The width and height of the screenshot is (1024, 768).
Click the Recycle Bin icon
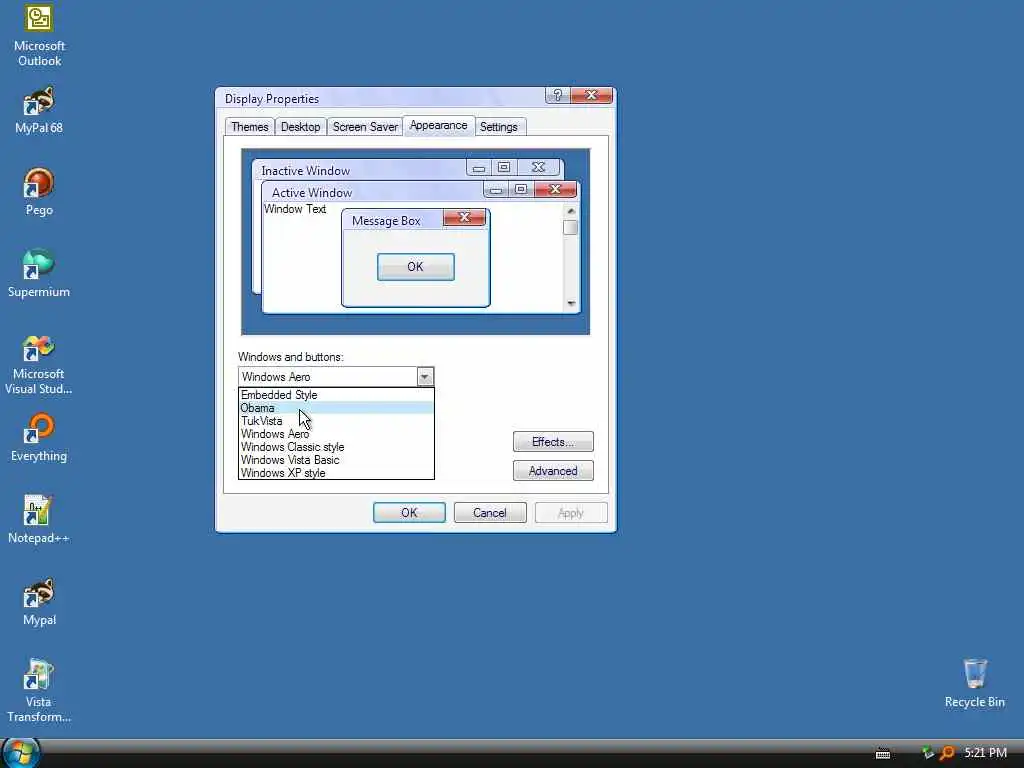974,683
